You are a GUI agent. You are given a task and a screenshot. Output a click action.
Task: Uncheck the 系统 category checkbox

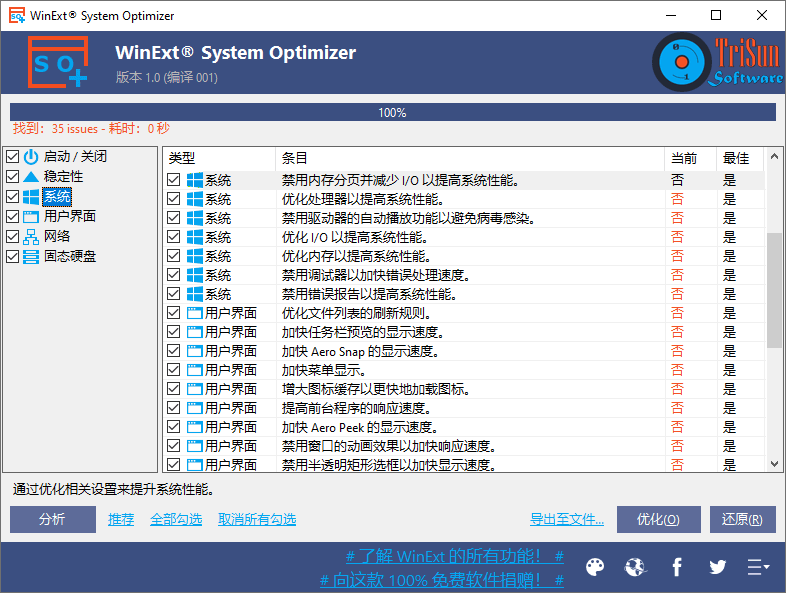[13, 196]
